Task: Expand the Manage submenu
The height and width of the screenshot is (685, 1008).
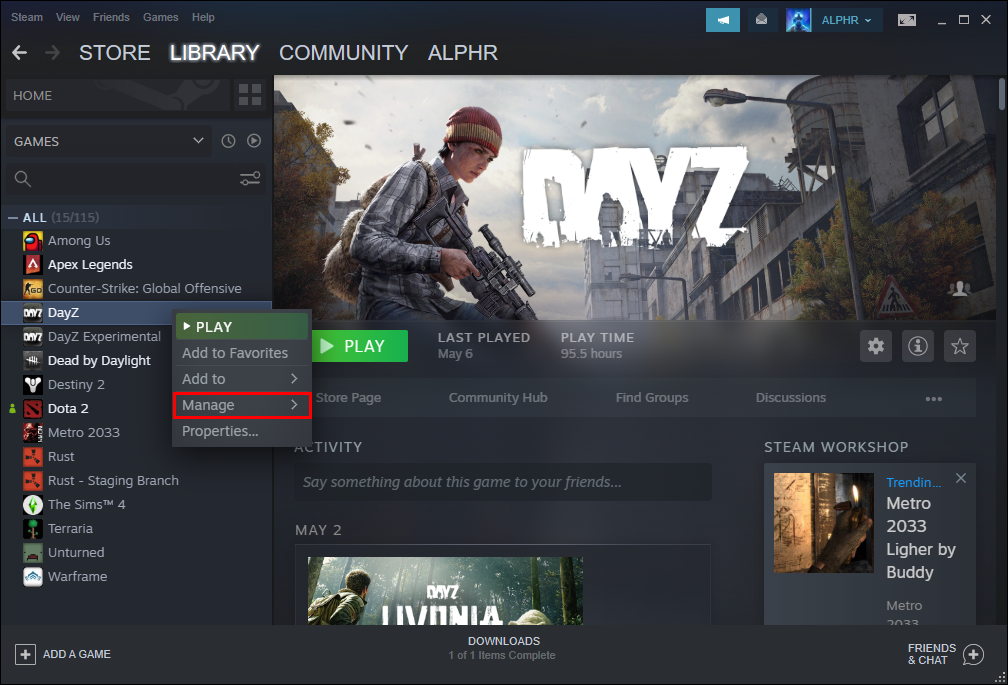Action: (242, 405)
